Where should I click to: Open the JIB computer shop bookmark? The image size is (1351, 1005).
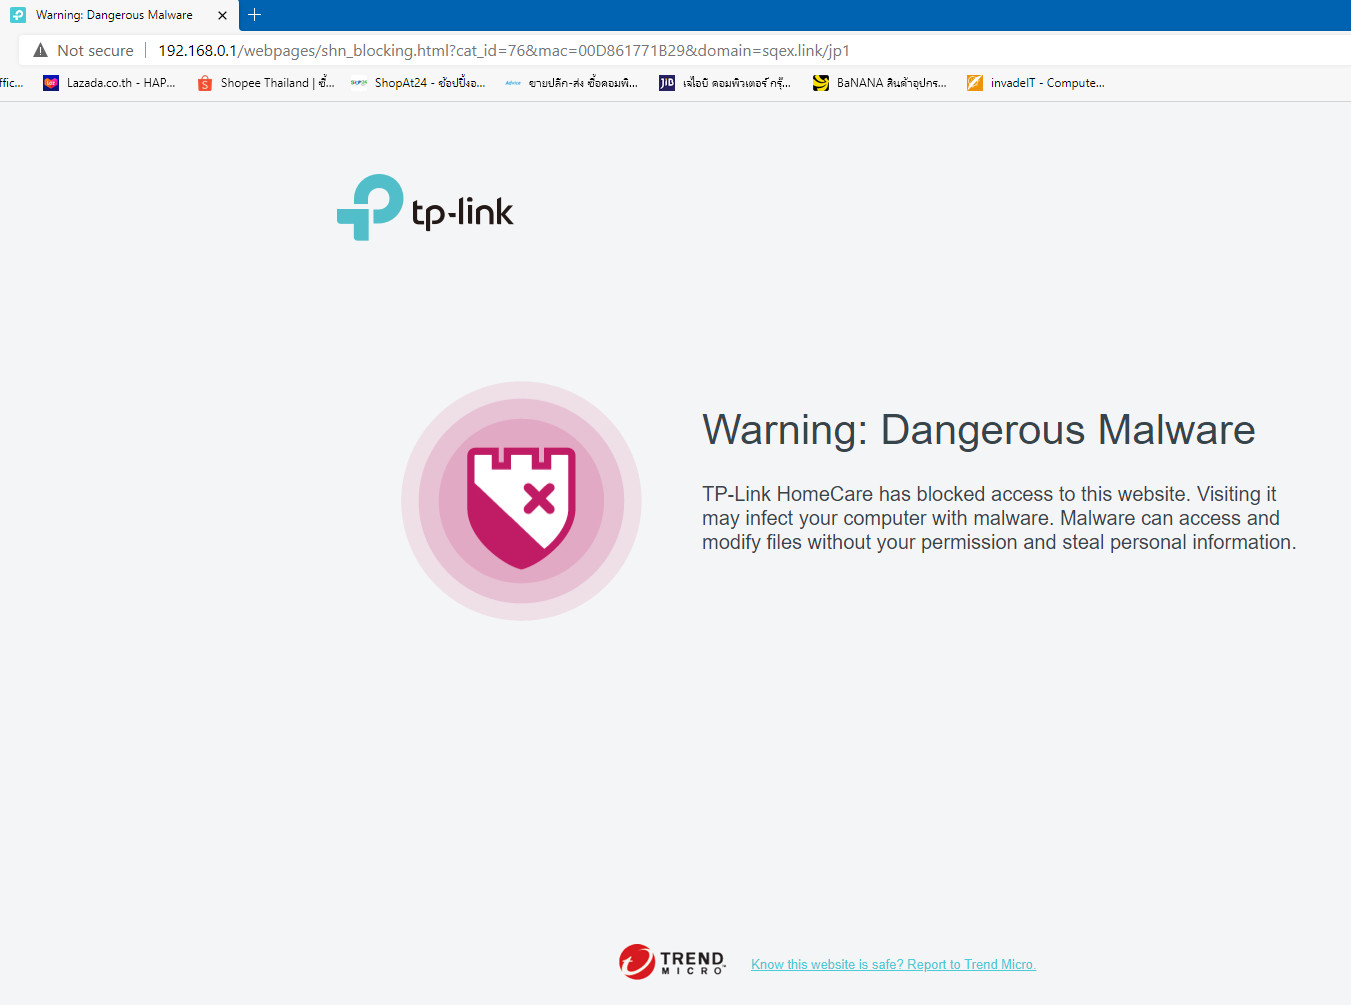tap(725, 83)
